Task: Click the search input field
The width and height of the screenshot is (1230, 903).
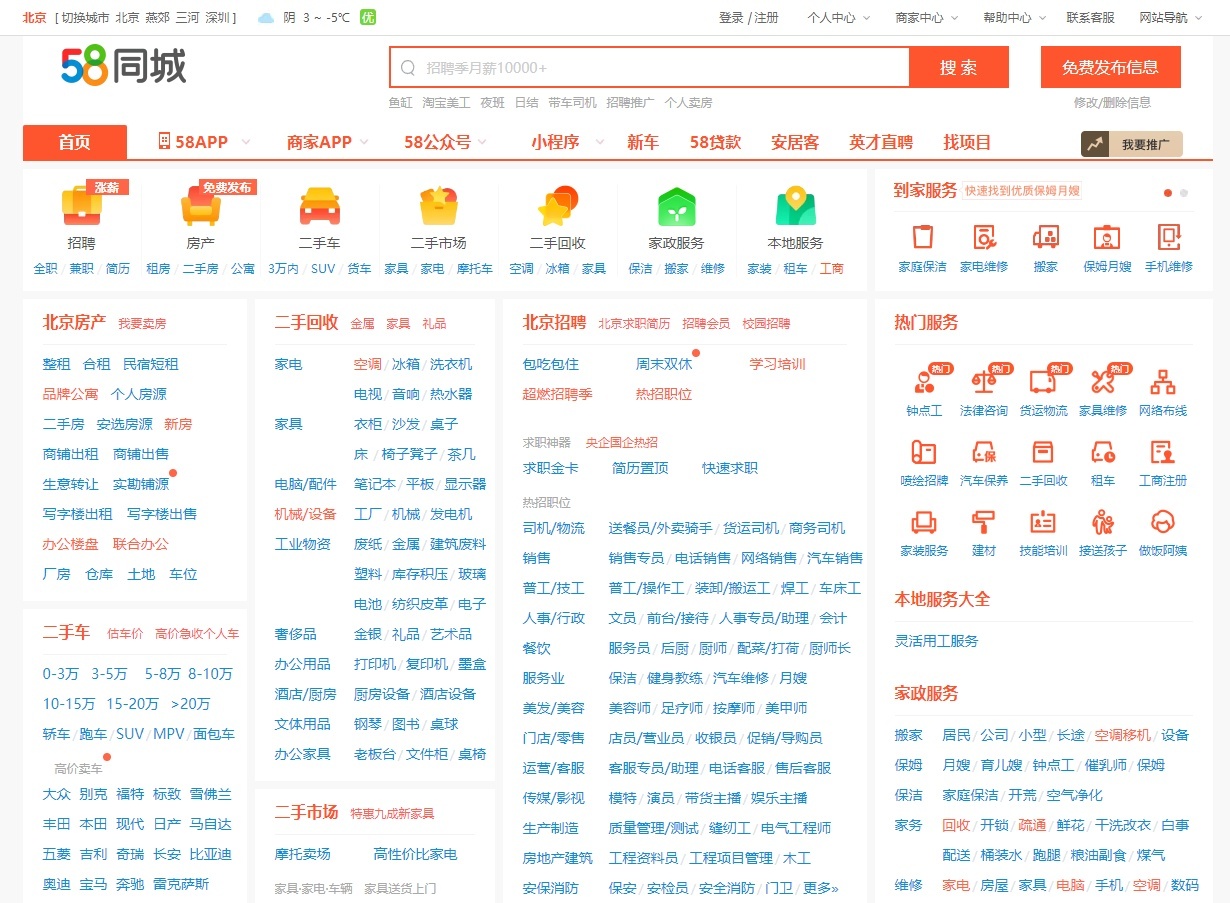Action: [x=649, y=67]
